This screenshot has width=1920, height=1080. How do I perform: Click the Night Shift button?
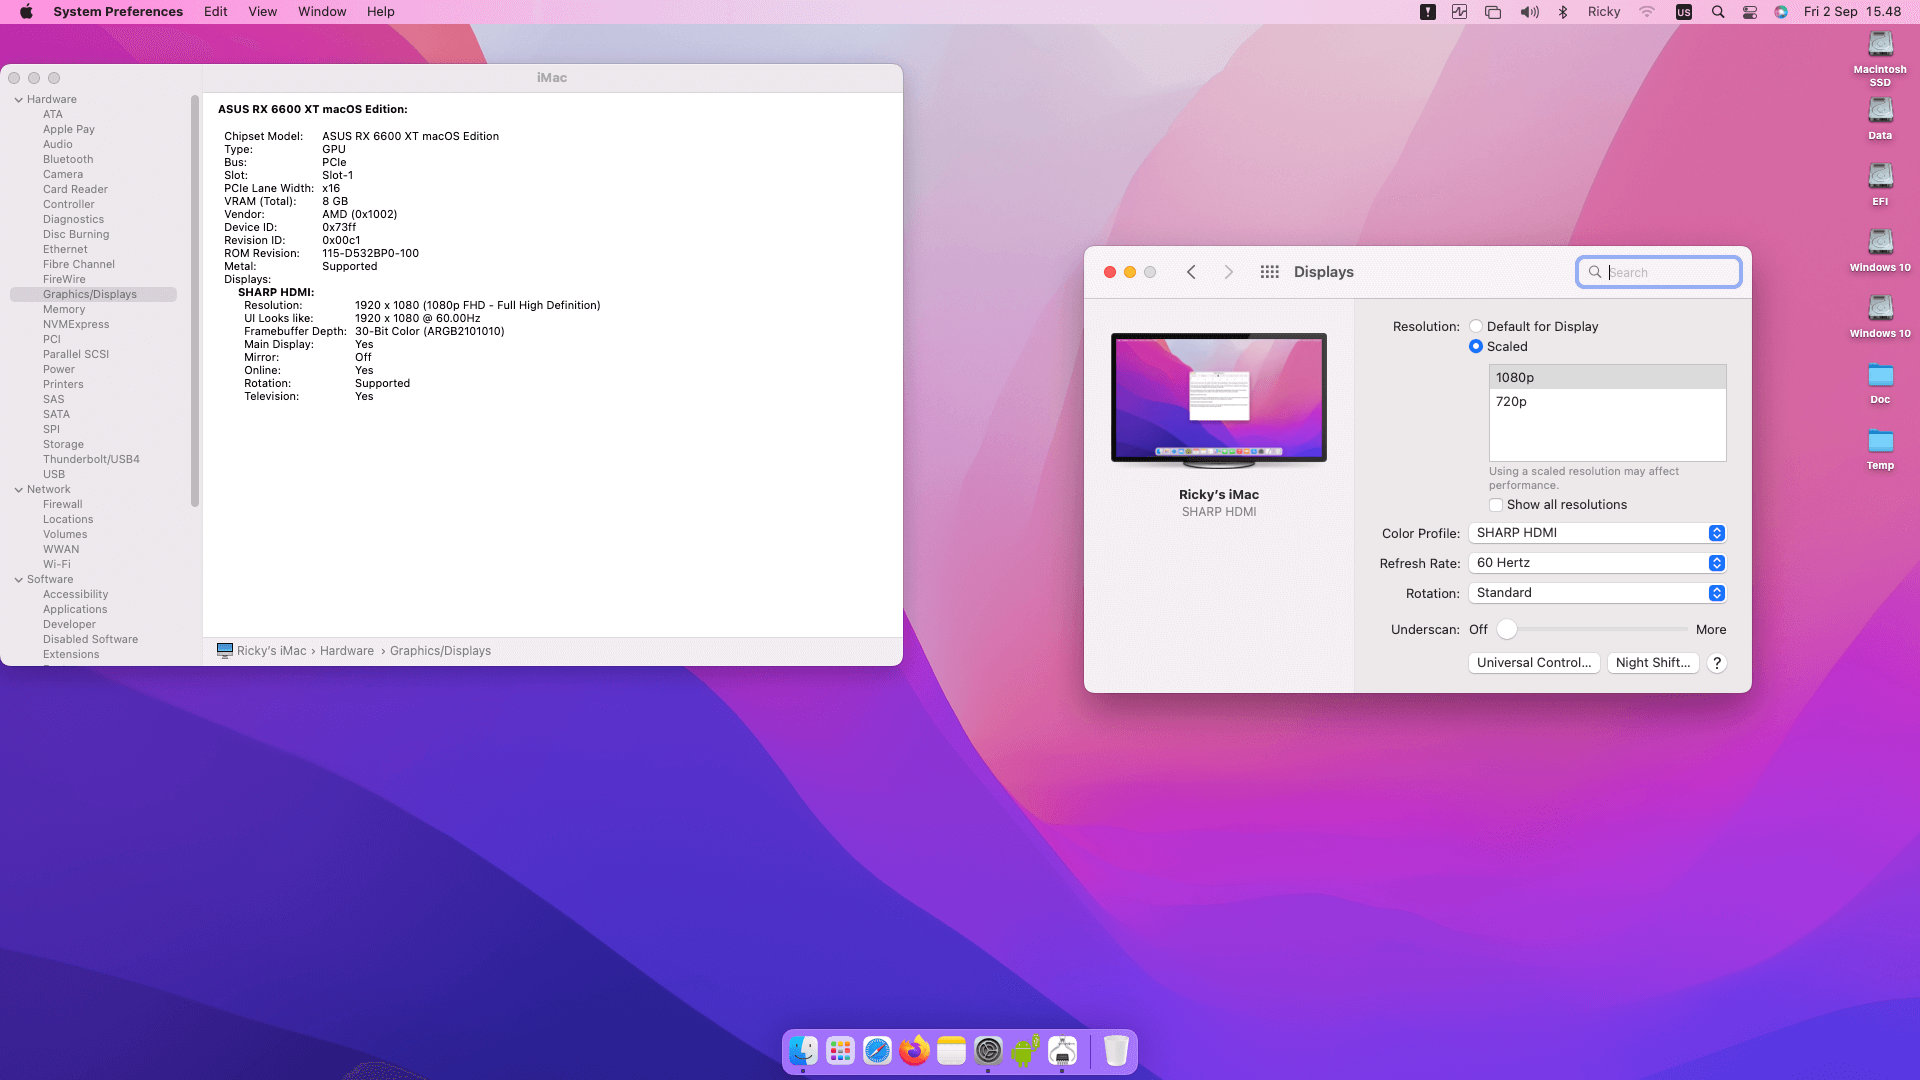[1652, 663]
